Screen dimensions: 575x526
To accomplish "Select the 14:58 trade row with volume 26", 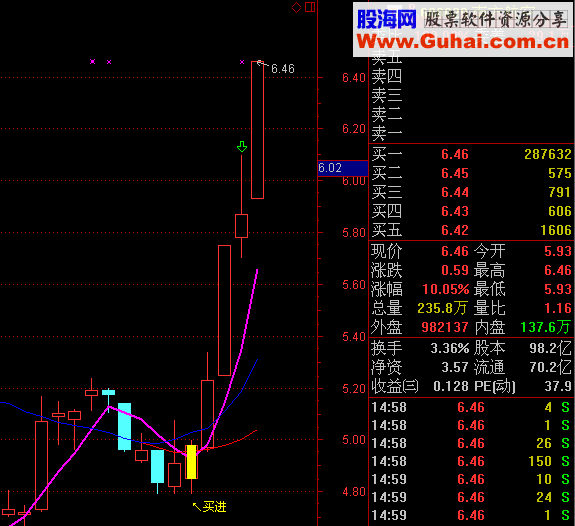I will coord(471,443).
